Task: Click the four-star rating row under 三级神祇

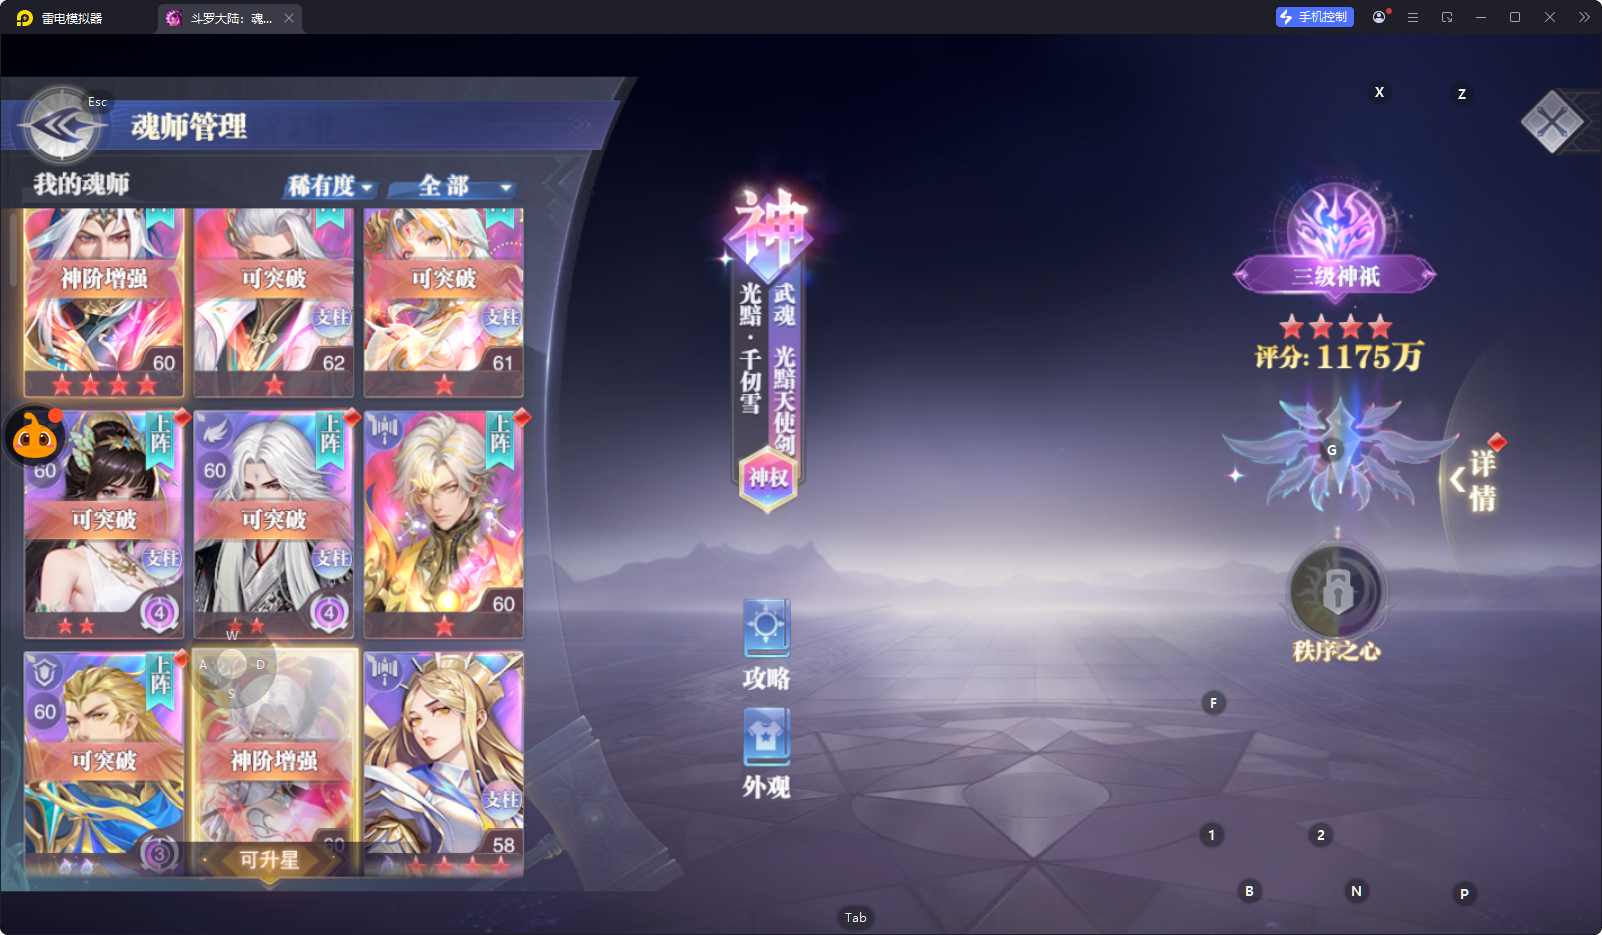Action: coord(1336,326)
